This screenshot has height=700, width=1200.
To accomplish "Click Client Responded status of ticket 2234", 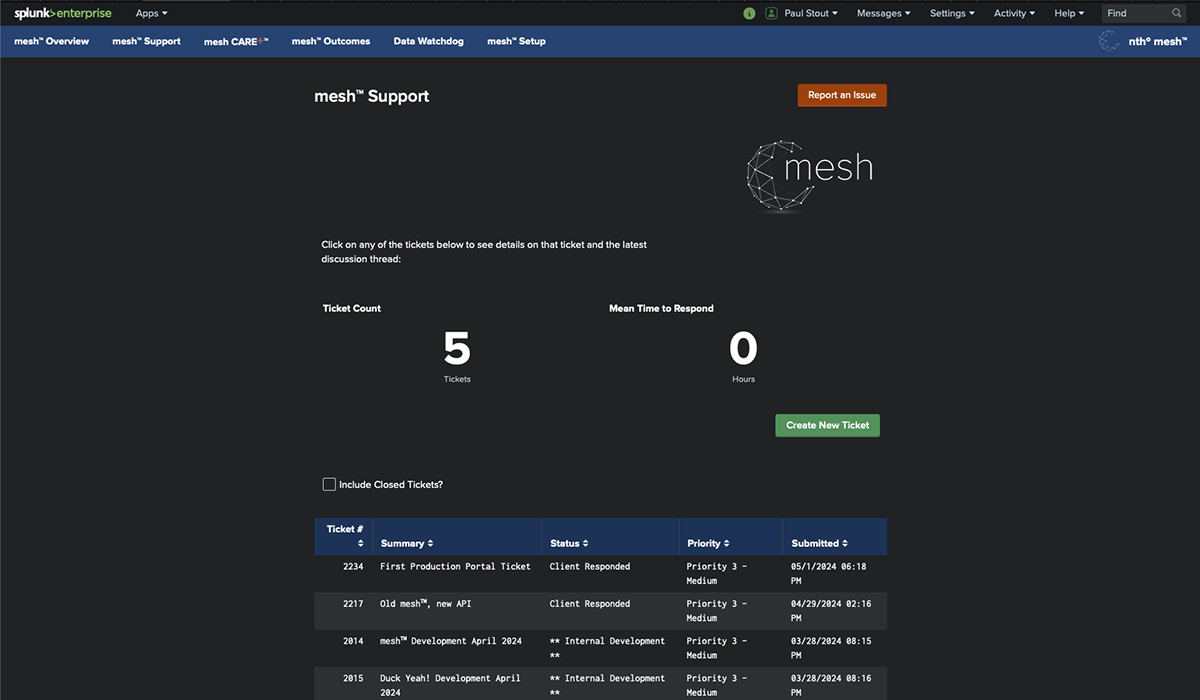I will (x=590, y=567).
